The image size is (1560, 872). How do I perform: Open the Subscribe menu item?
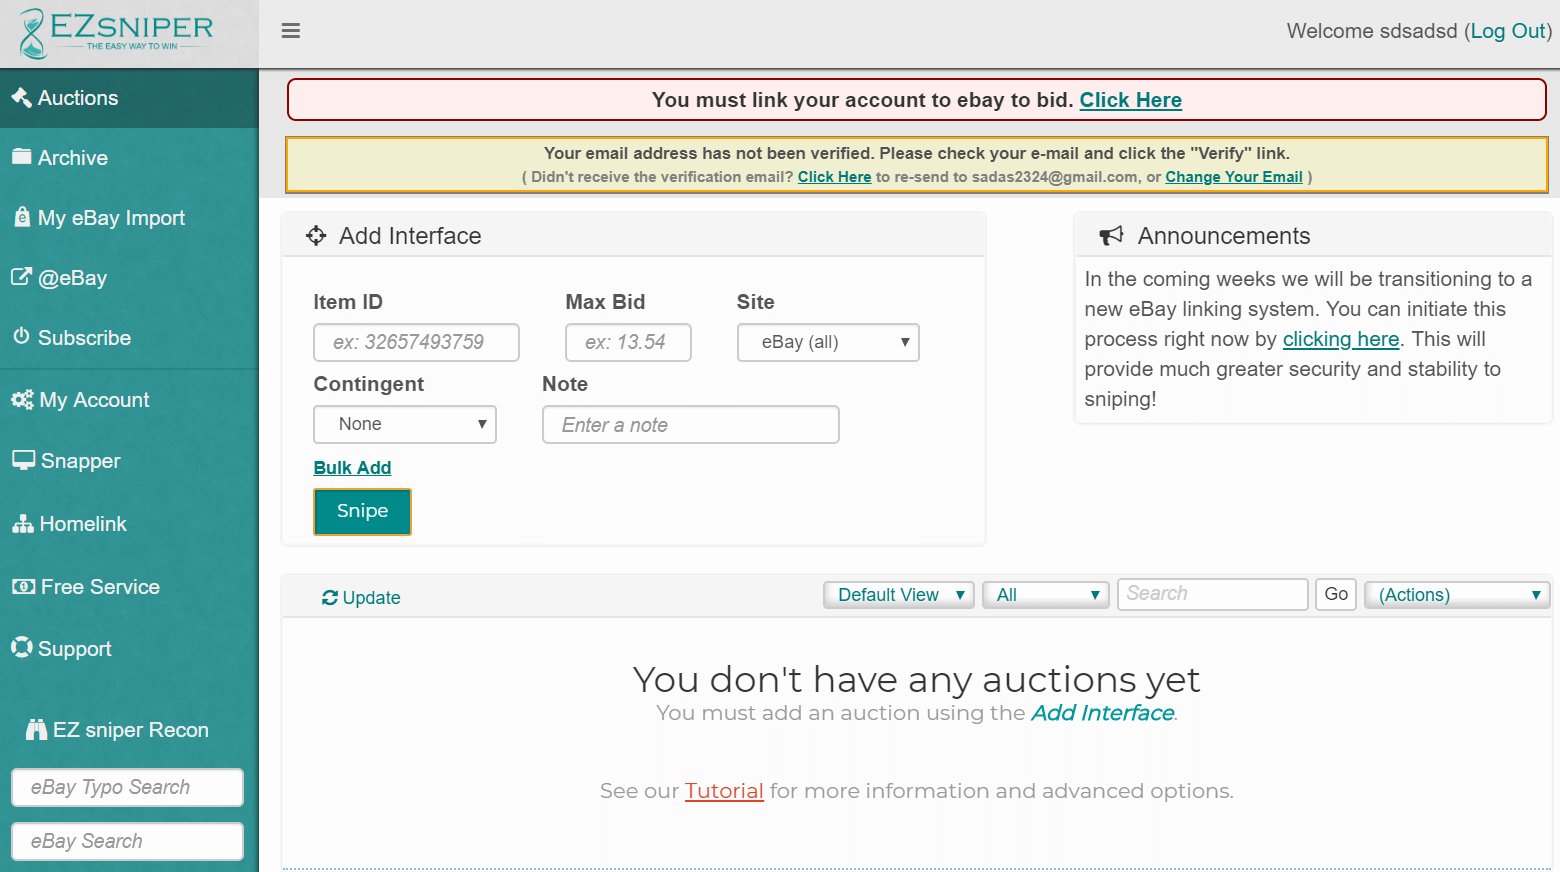pyautogui.click(x=129, y=338)
